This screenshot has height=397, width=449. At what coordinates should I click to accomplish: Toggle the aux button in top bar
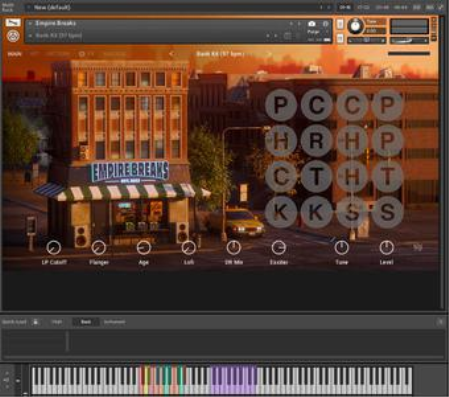430,7
